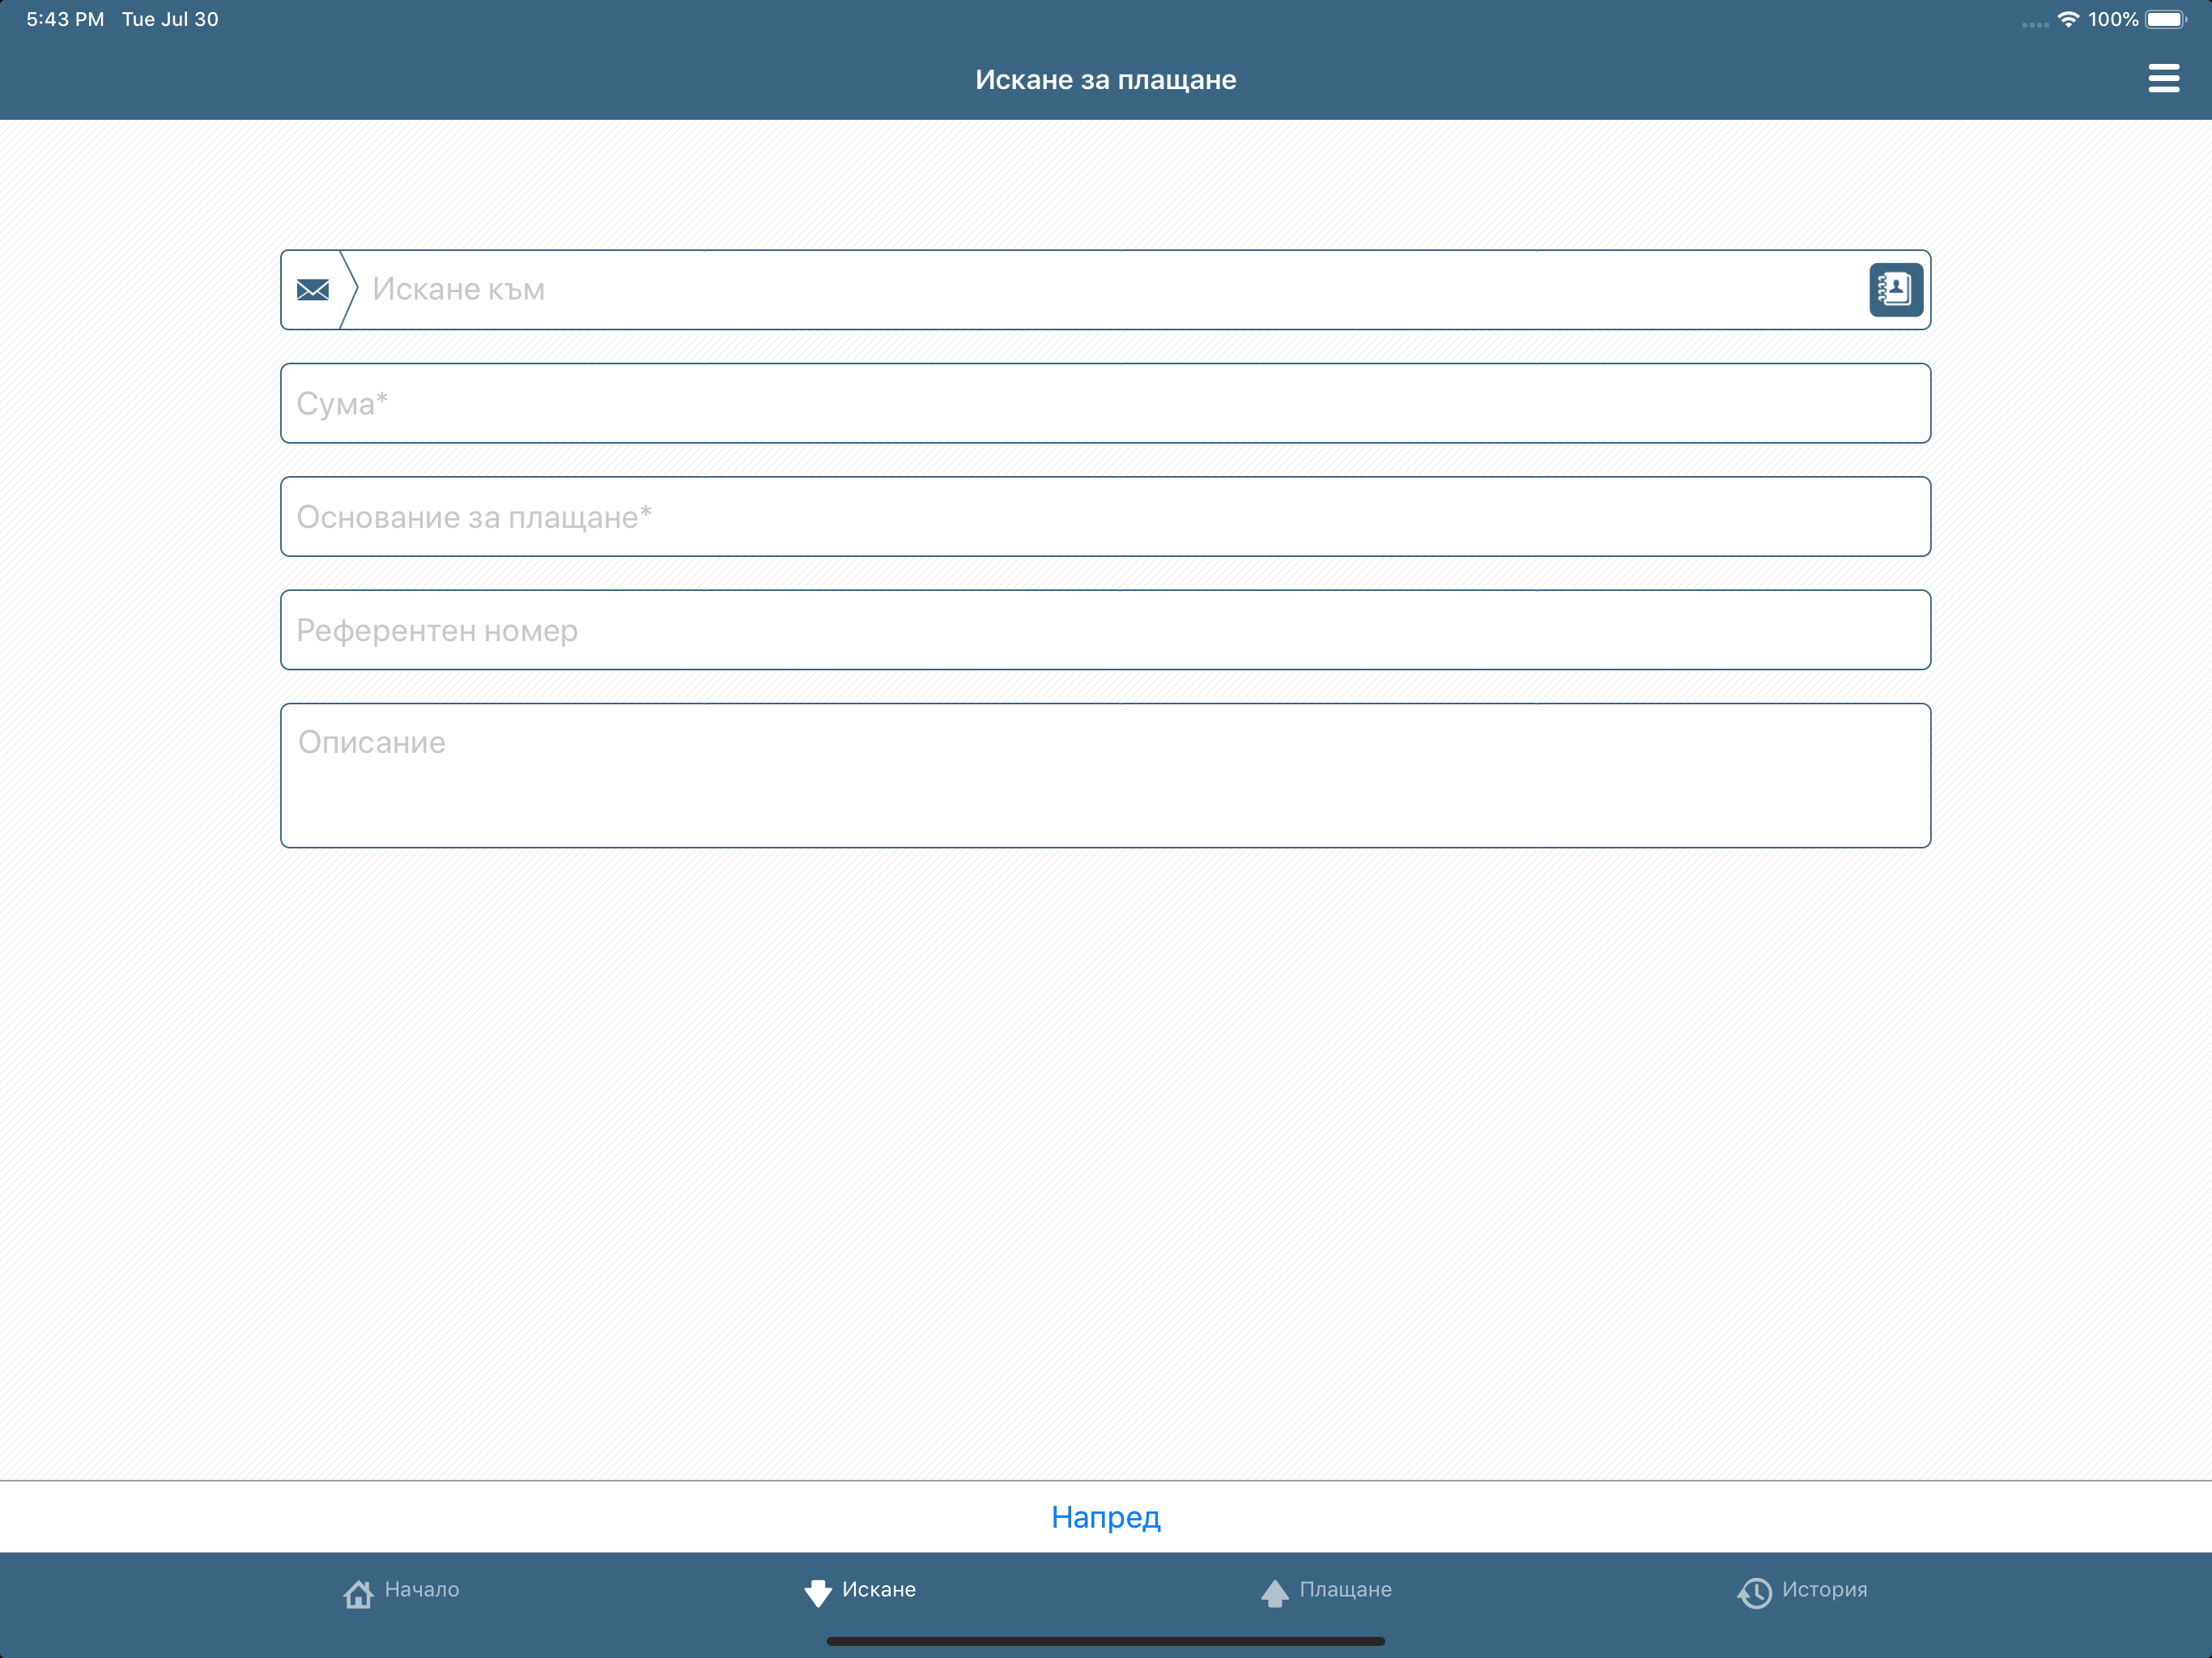Tap the Искане down-arrow icon
Viewport: 2212px width, 1658px height.
click(x=818, y=1593)
